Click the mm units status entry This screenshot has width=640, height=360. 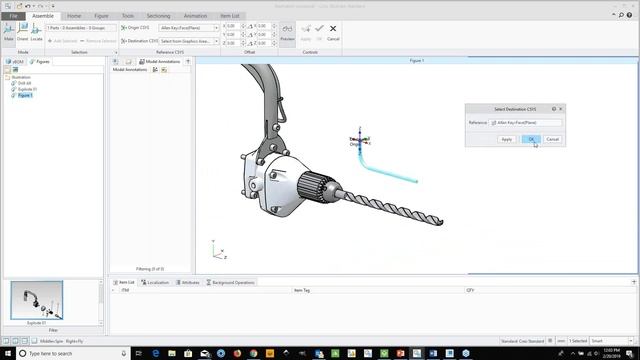pyautogui.click(x=561, y=341)
